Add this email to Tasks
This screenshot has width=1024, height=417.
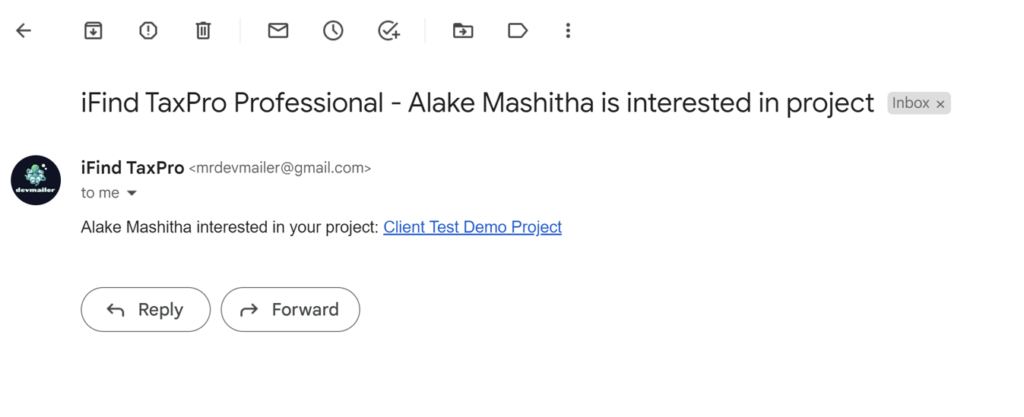tap(388, 31)
